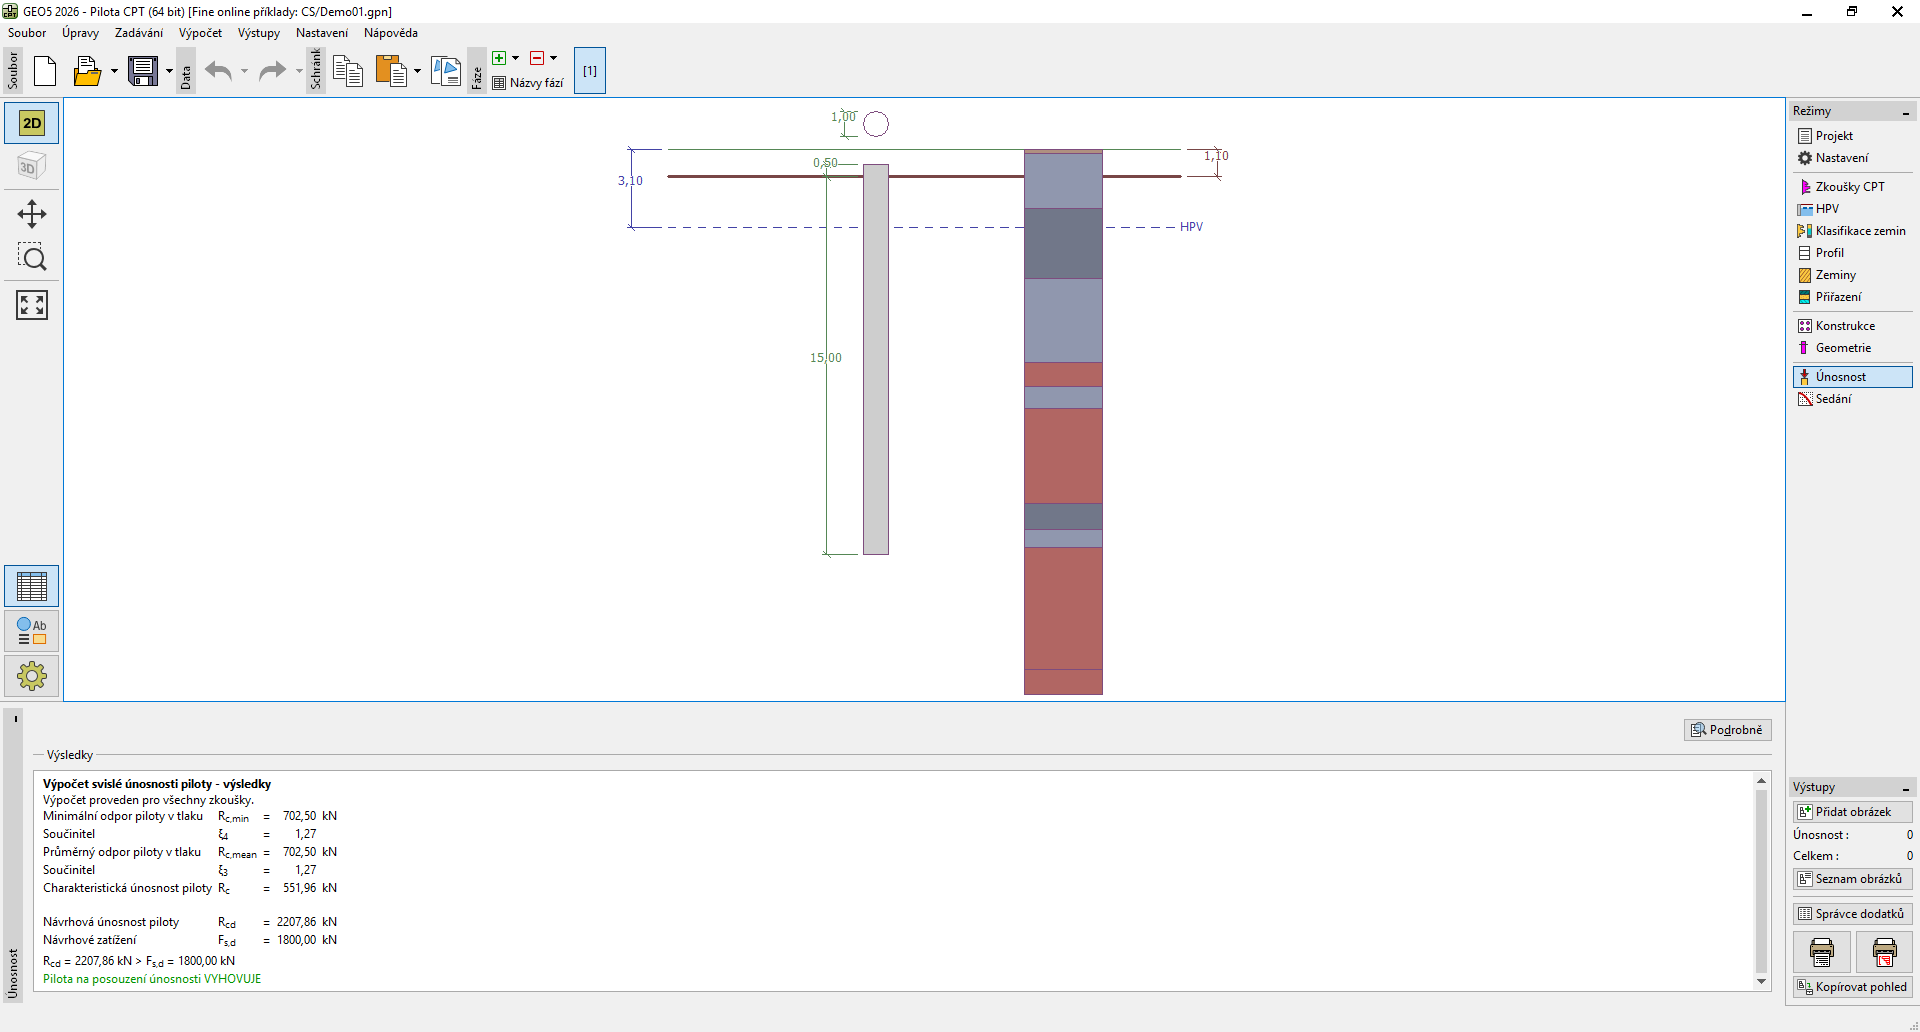
Task: Click Přidat obrázek button
Action: 1852,812
